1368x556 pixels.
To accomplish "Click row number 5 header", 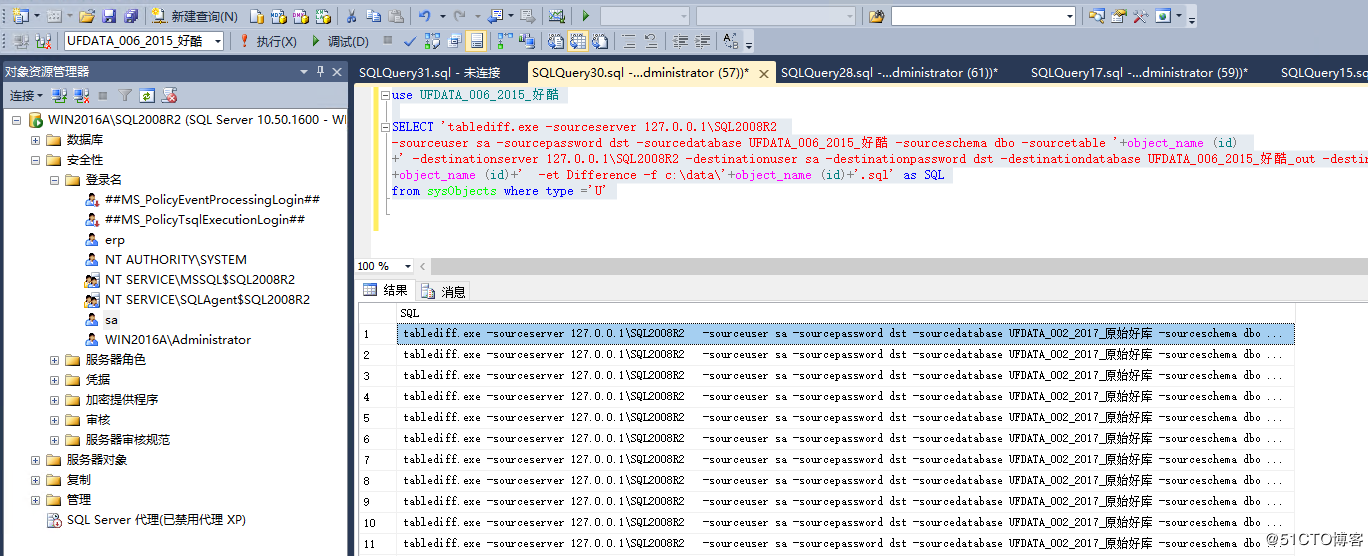I will 378,417.
